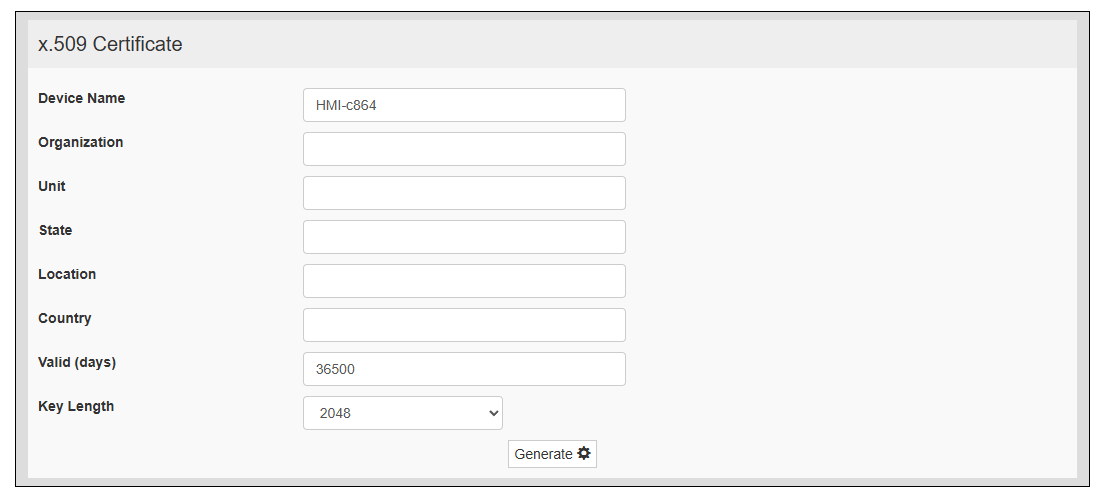The height and width of the screenshot is (497, 1100).
Task: Open the Key Length dropdown
Action: click(402, 413)
